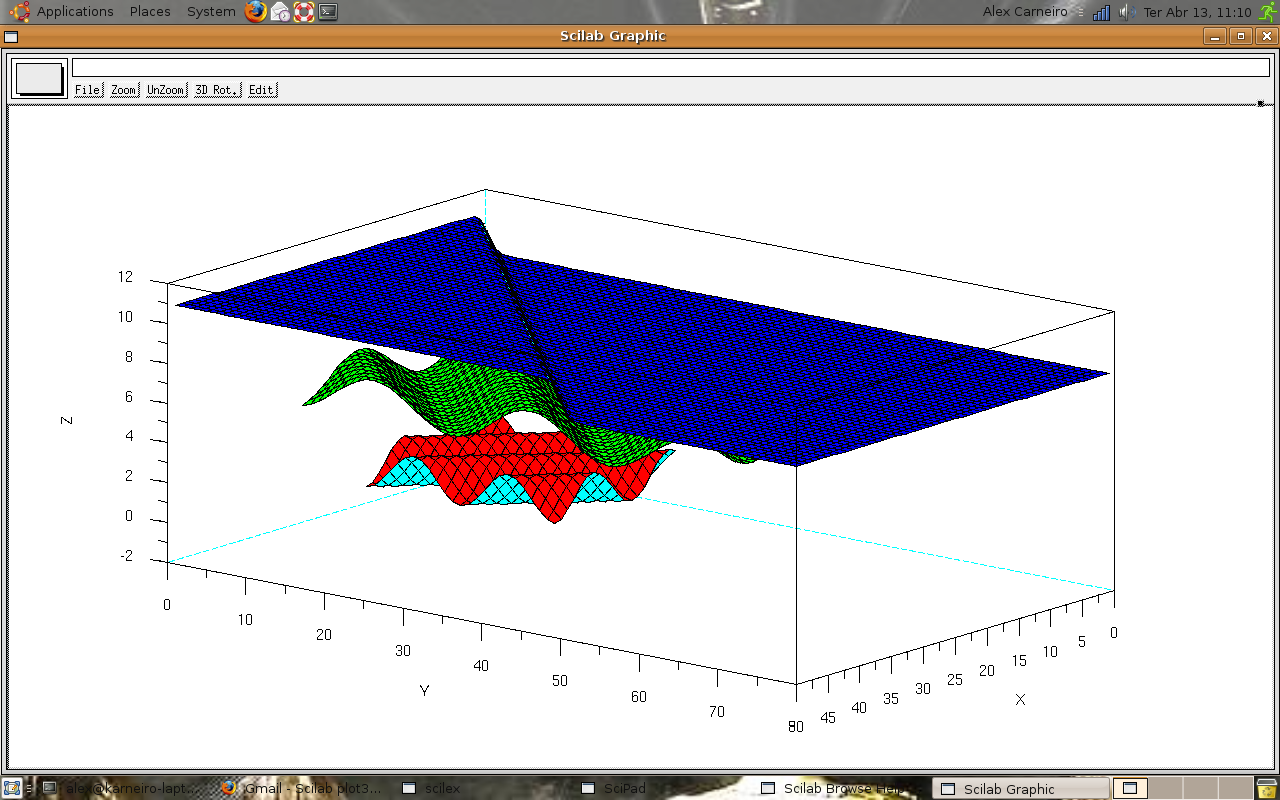The image size is (1280, 800).
Task: Activate the Zoom tool in Scilab Graphic
Action: click(x=122, y=89)
